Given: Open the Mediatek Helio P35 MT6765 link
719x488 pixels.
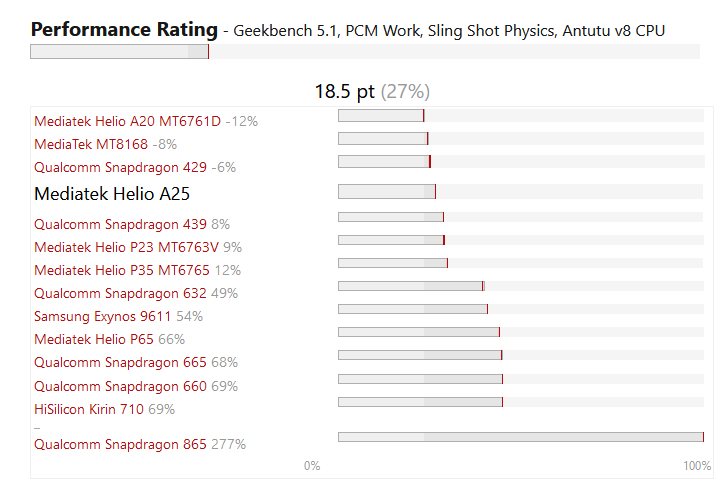Looking at the screenshot, I should (x=124, y=270).
